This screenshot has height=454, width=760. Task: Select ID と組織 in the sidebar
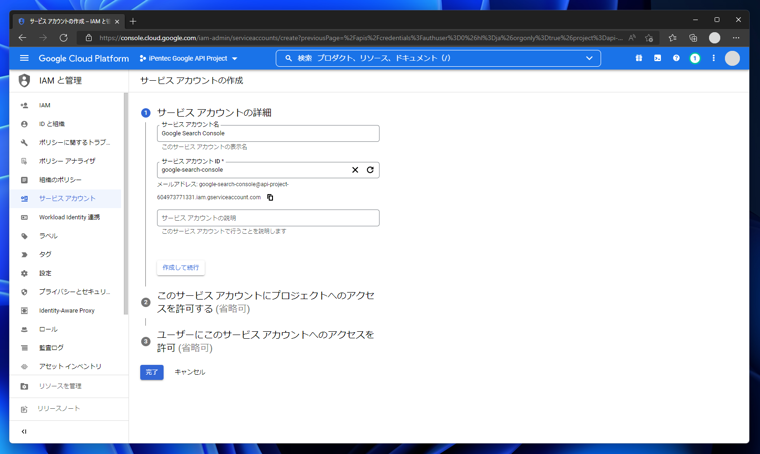coord(66,124)
